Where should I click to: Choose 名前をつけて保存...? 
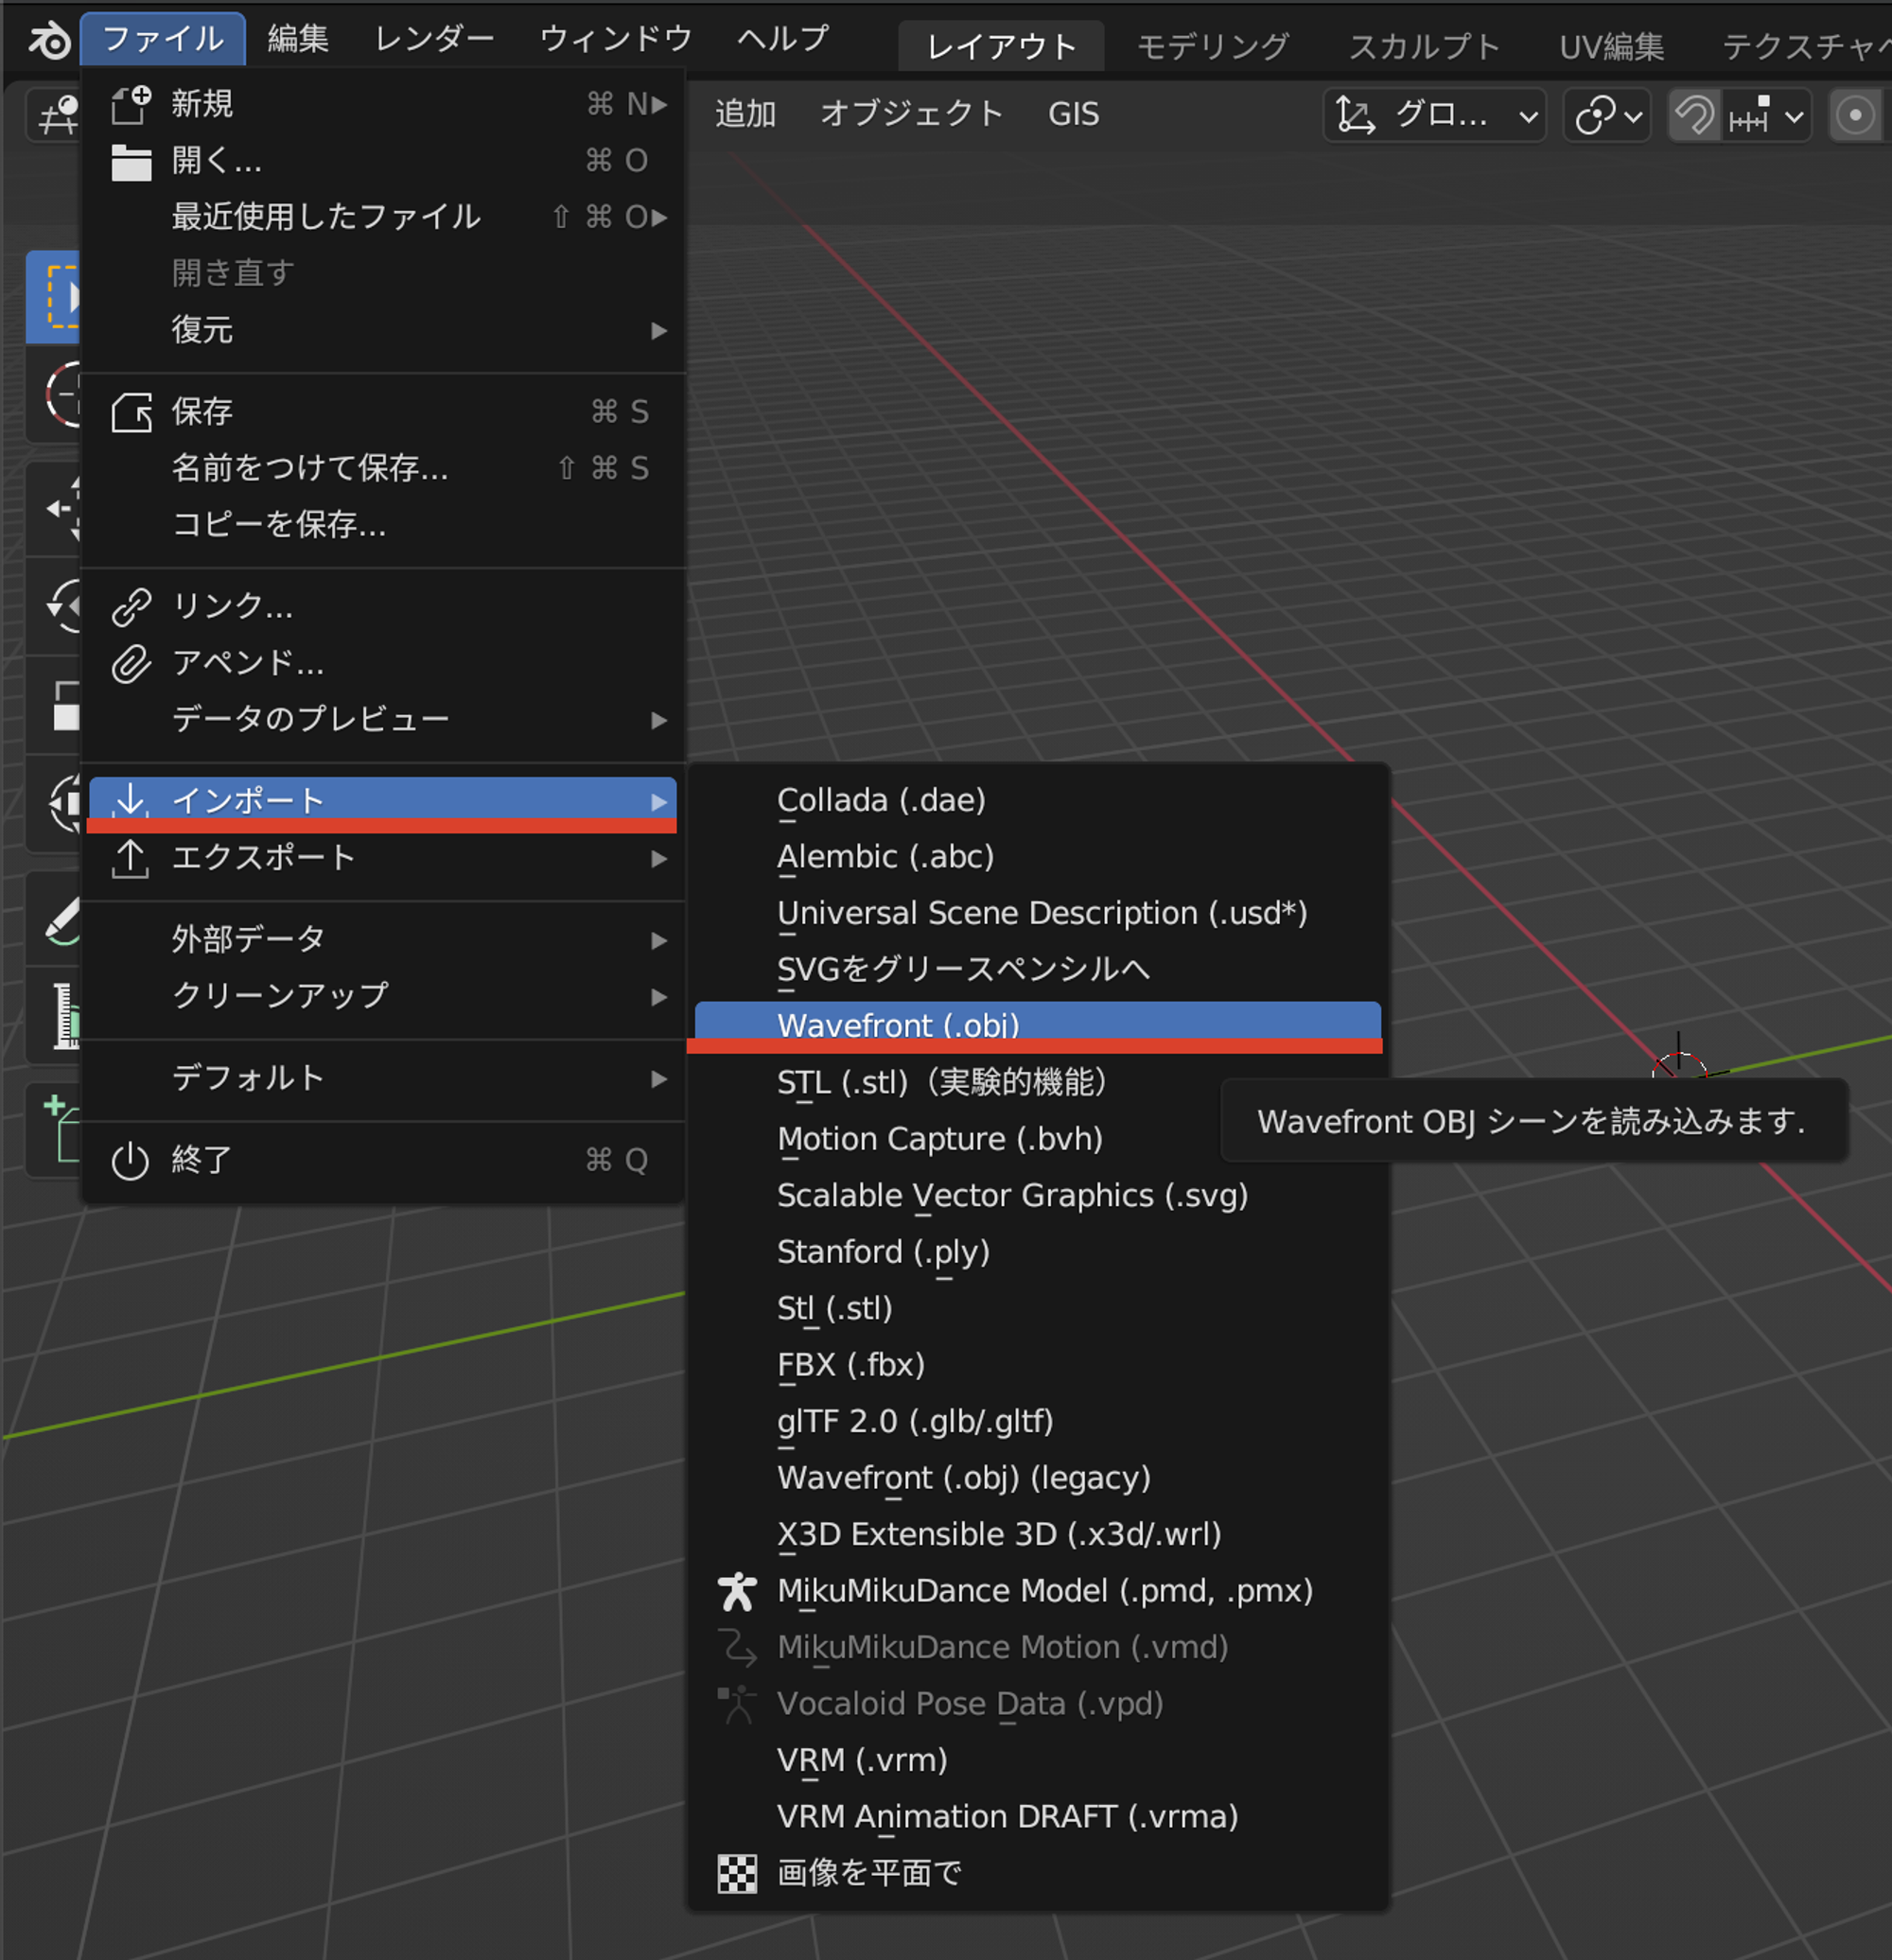pos(383,468)
